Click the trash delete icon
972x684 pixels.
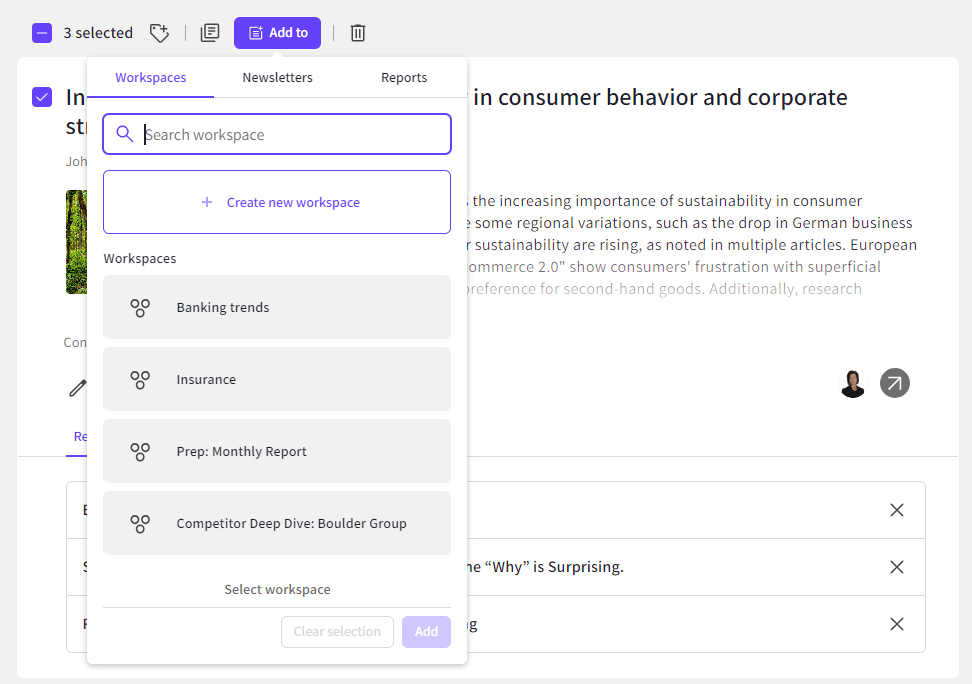[358, 33]
